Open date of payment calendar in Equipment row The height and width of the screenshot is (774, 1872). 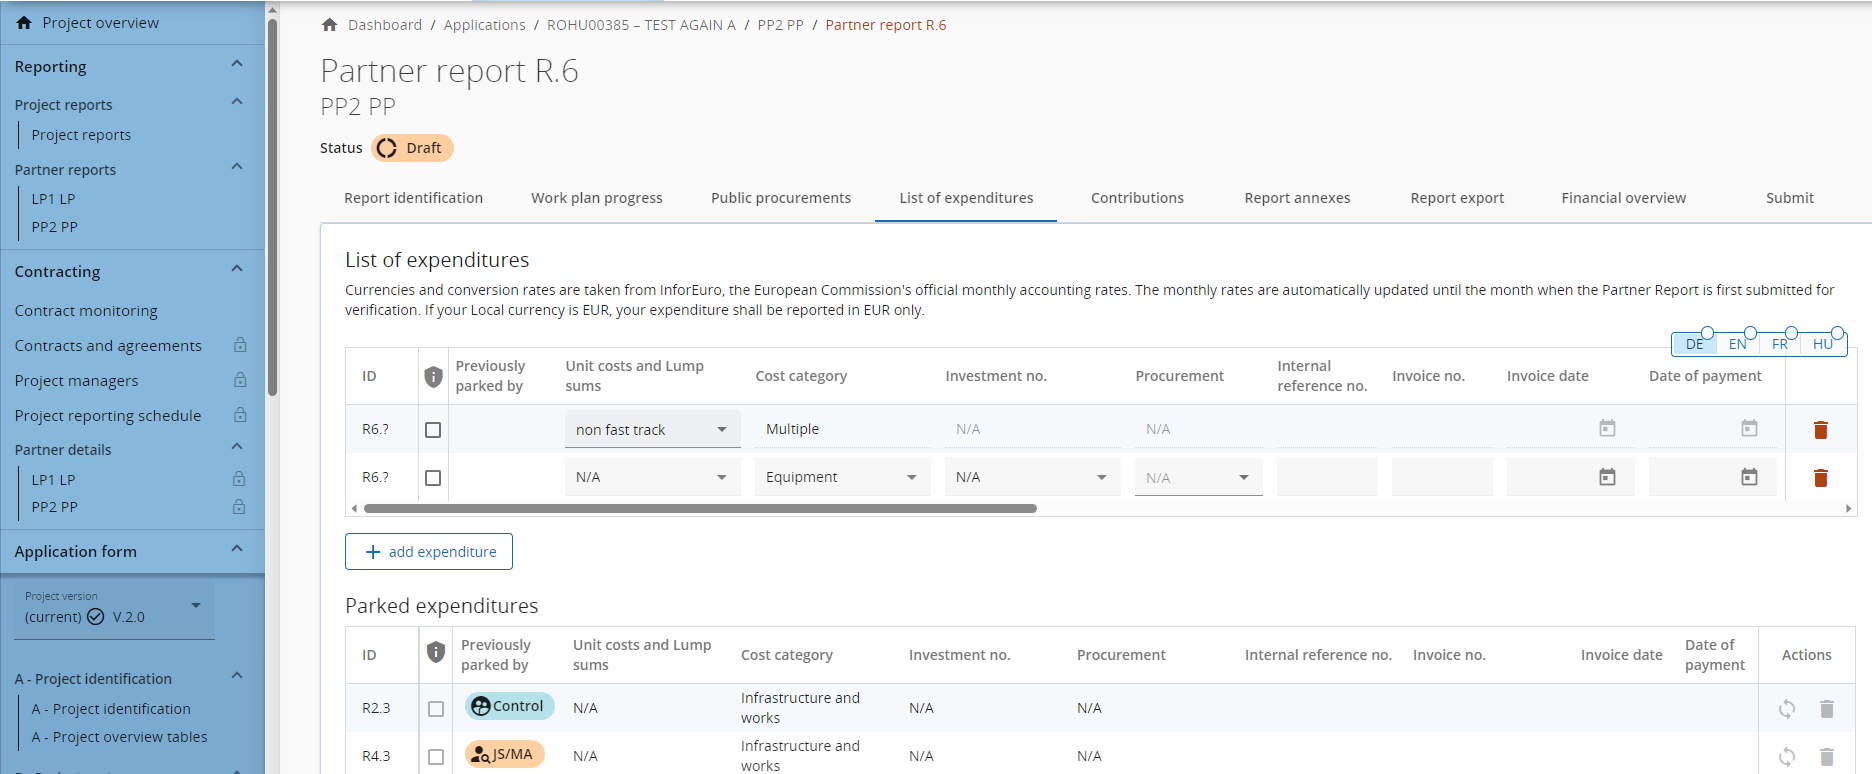tap(1749, 478)
